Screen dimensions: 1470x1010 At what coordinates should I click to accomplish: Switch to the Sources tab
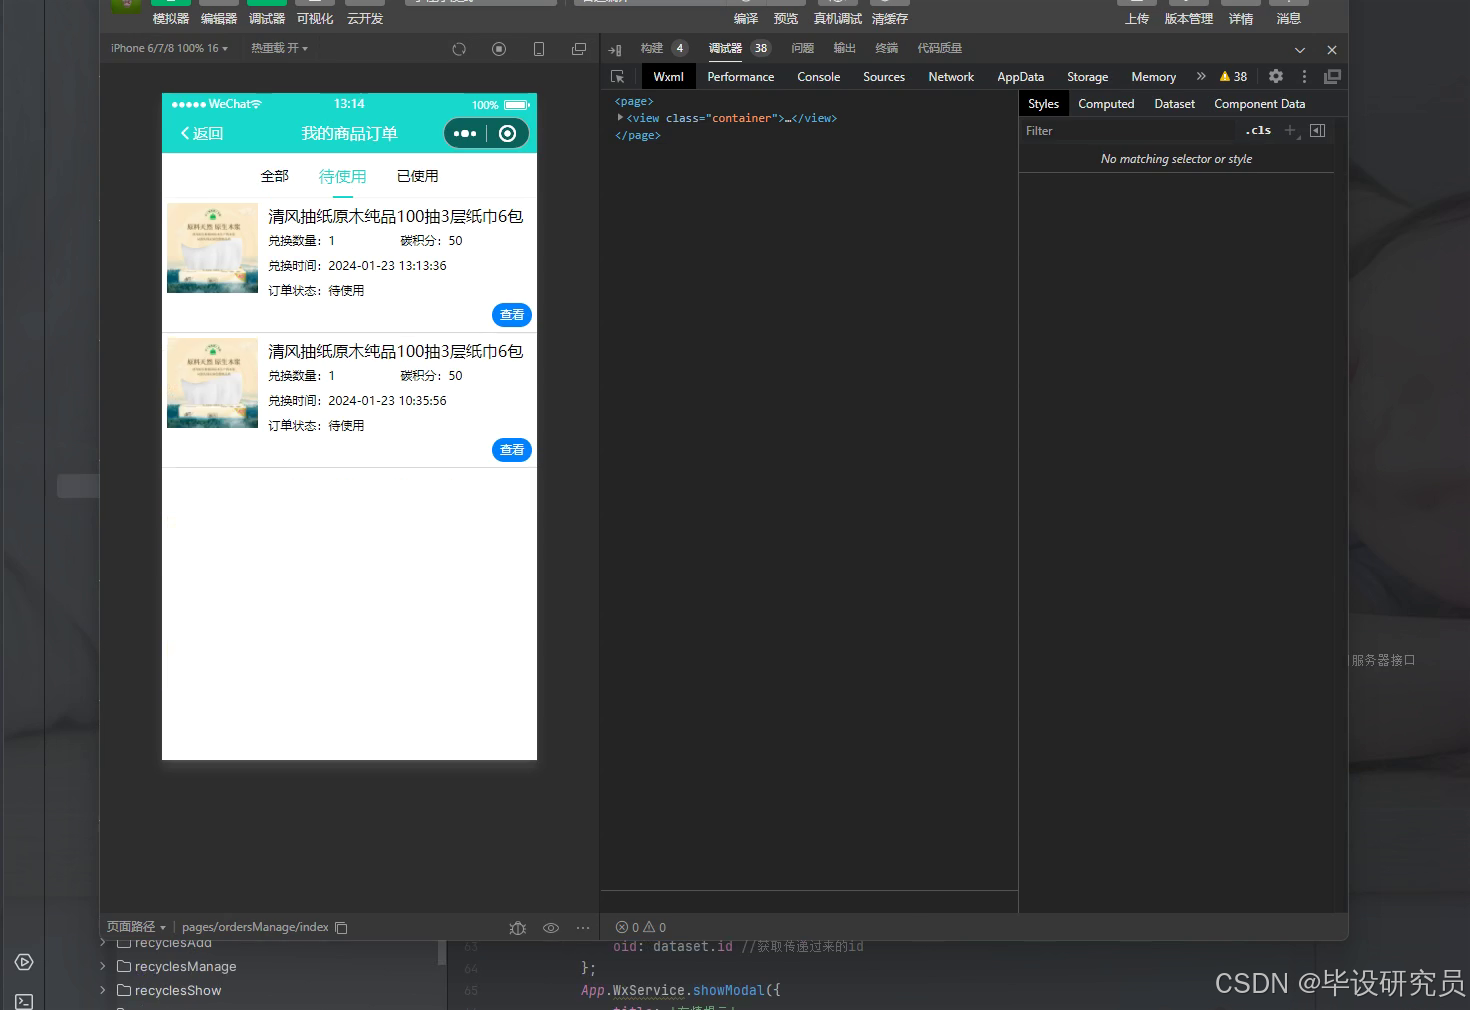[884, 77]
